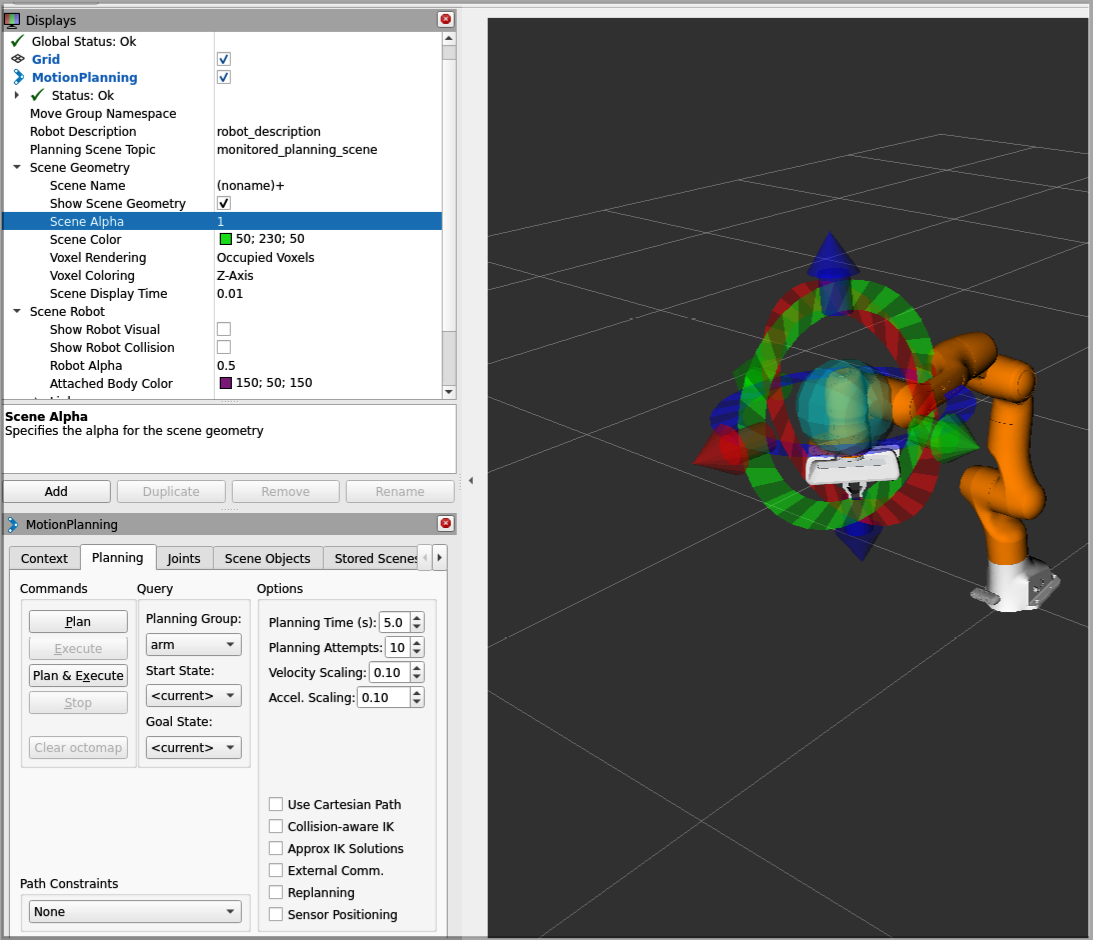Click the Add display button
This screenshot has height=940, width=1093.
point(56,491)
